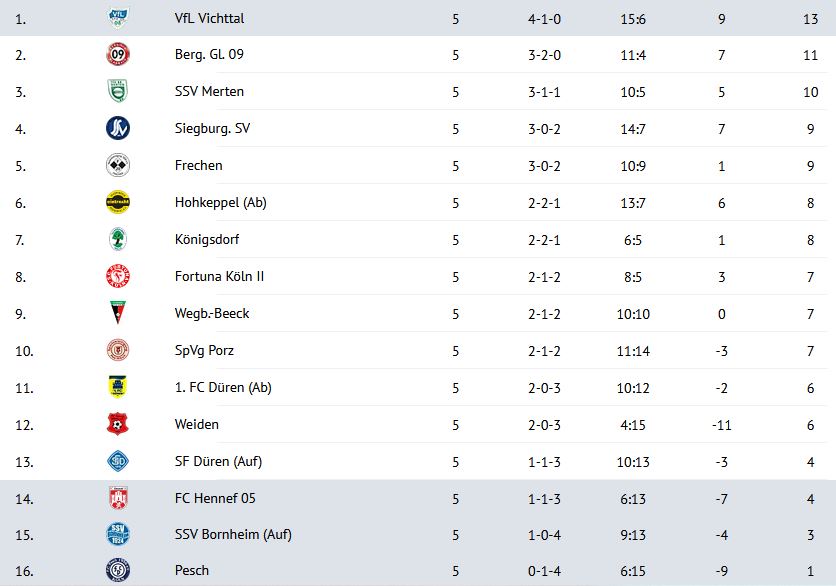
Task: Click the Königsdorf green tree crest
Action: pyautogui.click(x=118, y=239)
